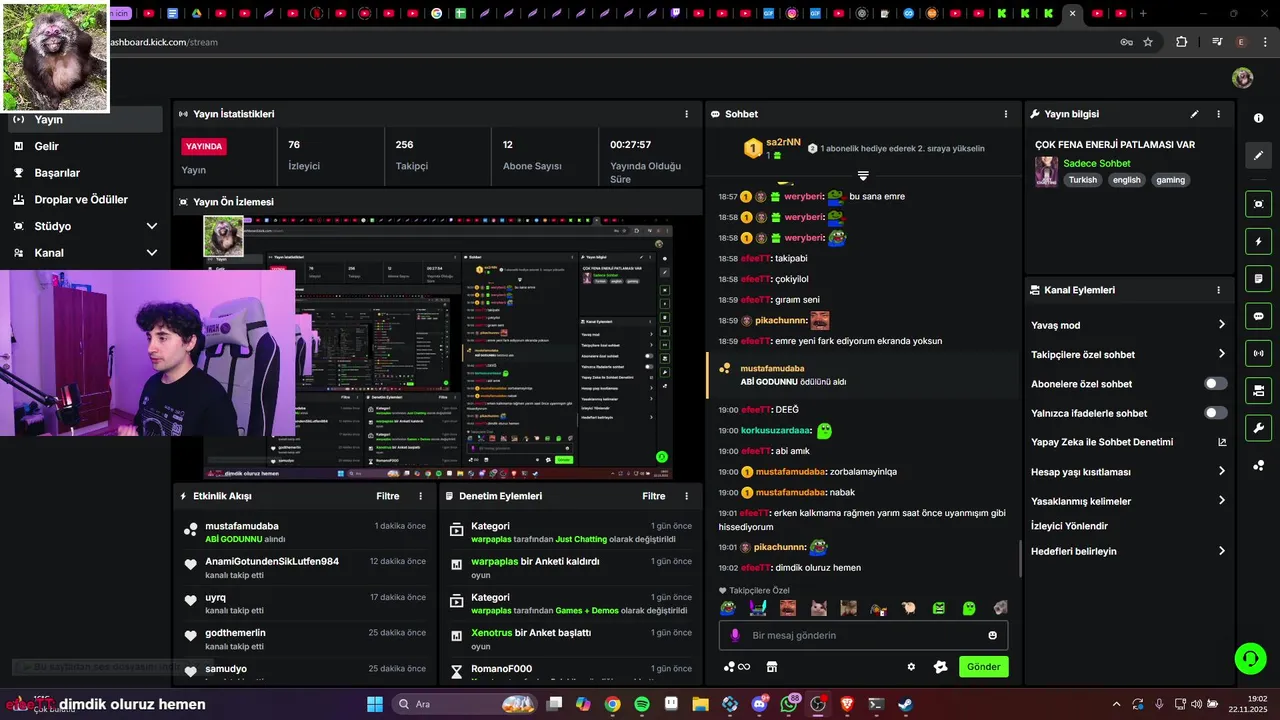The width and height of the screenshot is (1280, 720).
Task: Click warpaplas in the Anketi kaldırdı entry
Action: pos(494,562)
